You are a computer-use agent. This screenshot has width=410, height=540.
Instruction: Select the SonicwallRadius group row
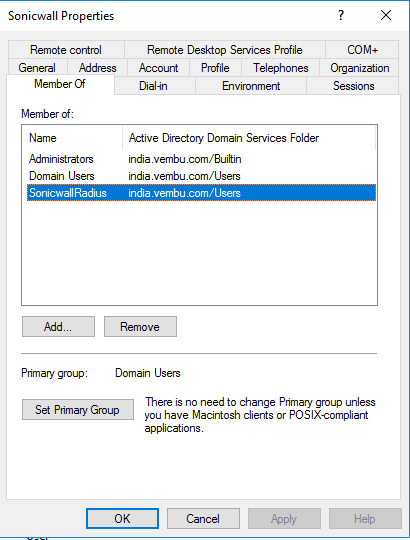pyautogui.click(x=201, y=193)
